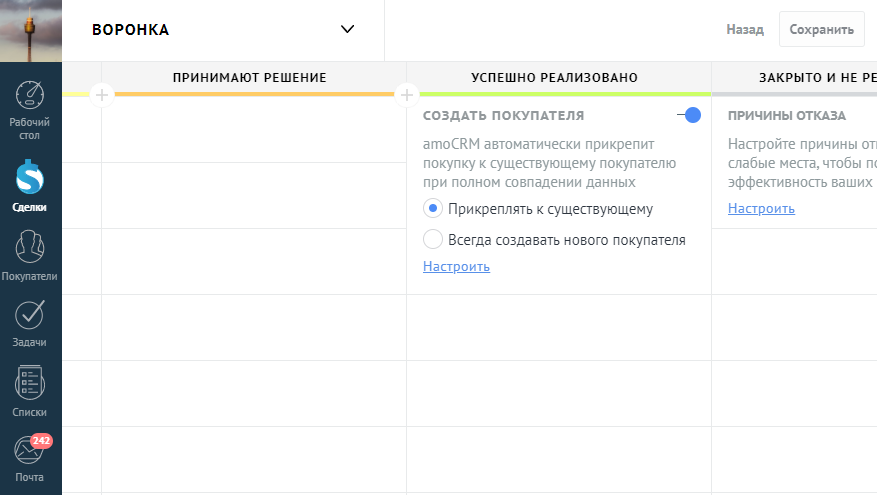Click the Принимают решение stage header
This screenshot has height=495, width=877.
pos(249,78)
